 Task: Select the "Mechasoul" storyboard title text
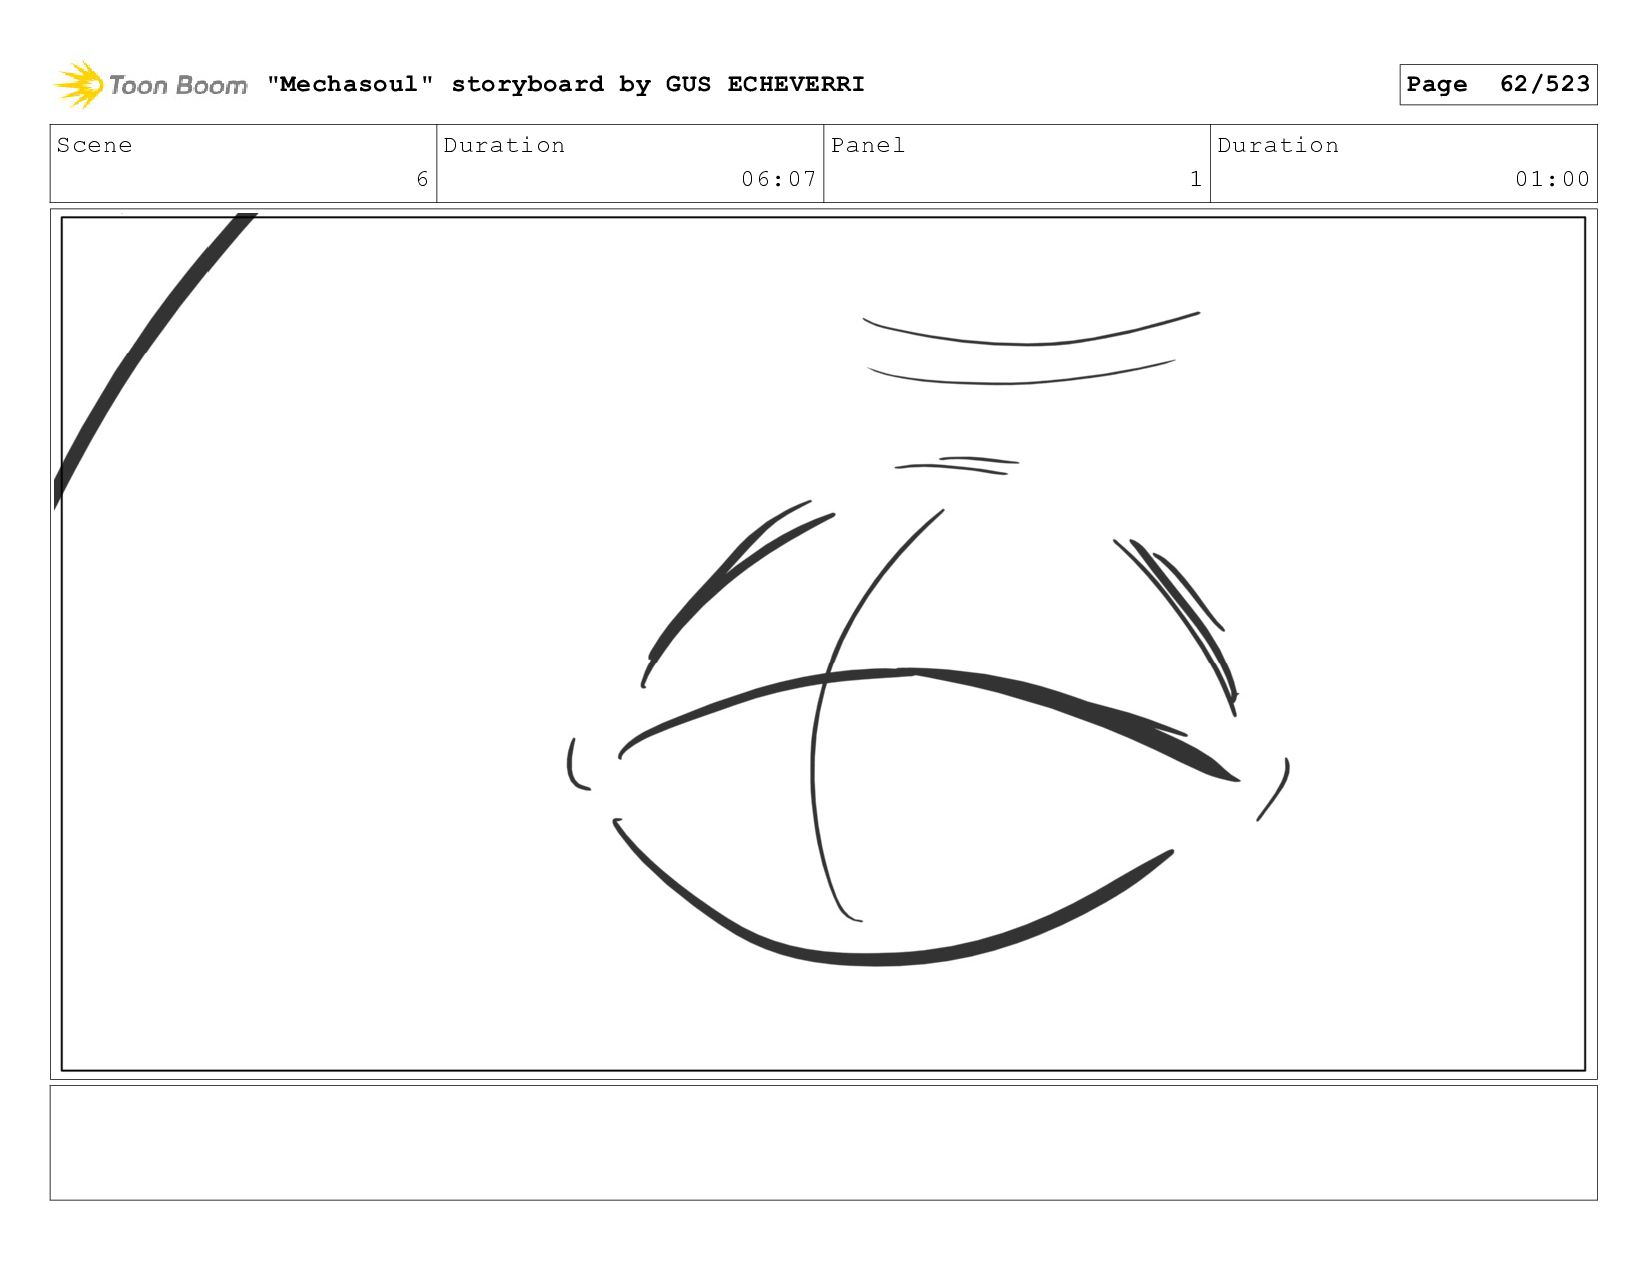click(565, 84)
